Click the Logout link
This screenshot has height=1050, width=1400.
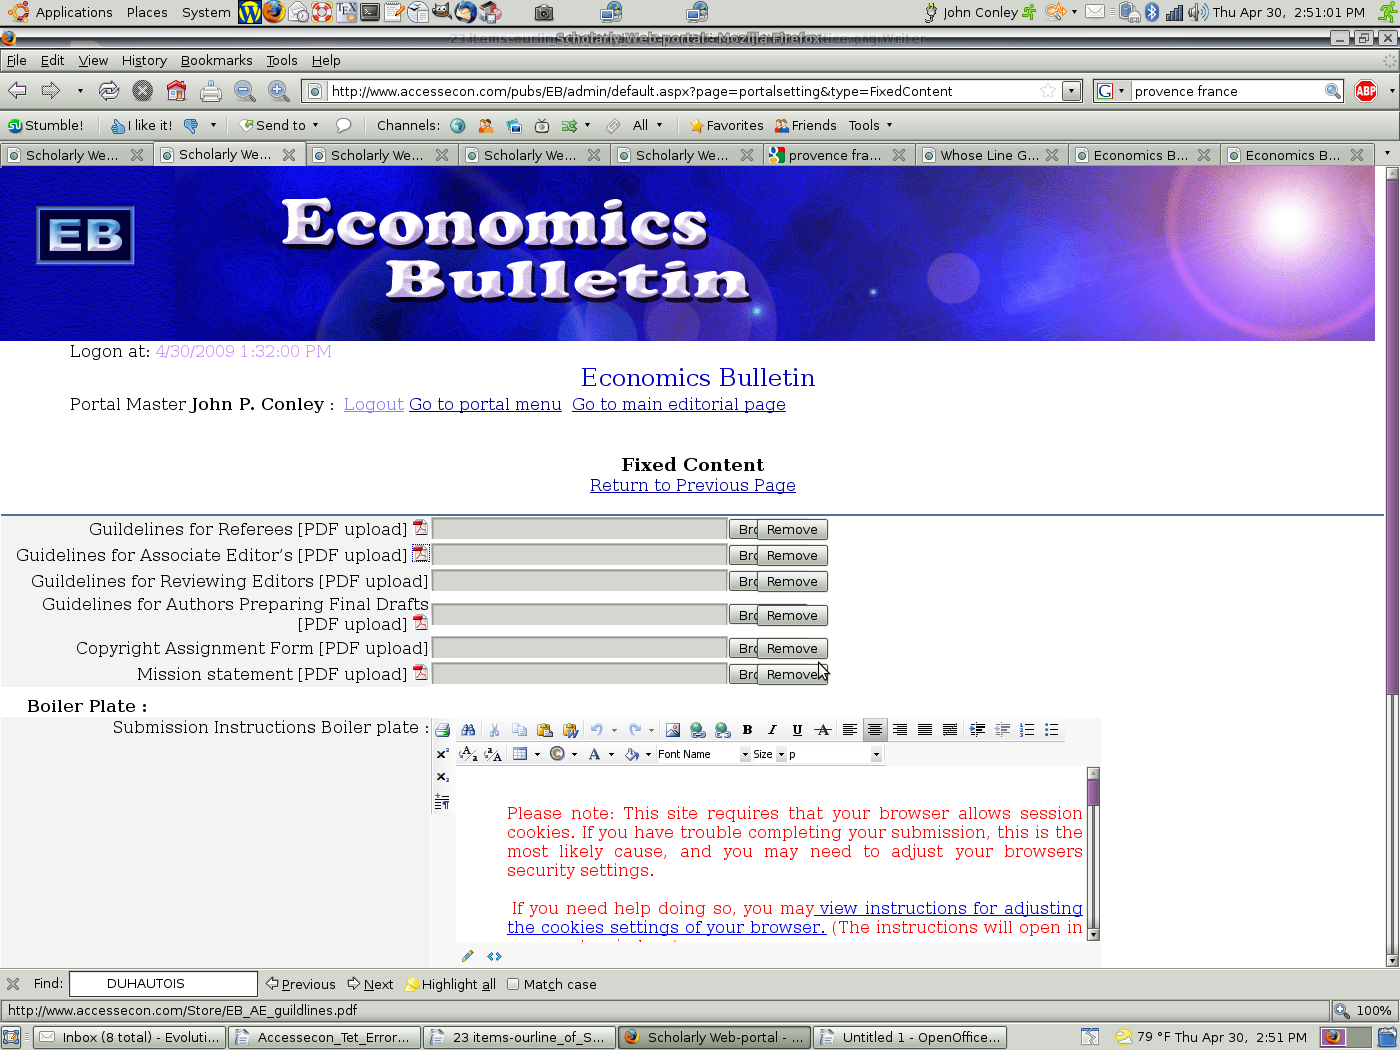374,404
